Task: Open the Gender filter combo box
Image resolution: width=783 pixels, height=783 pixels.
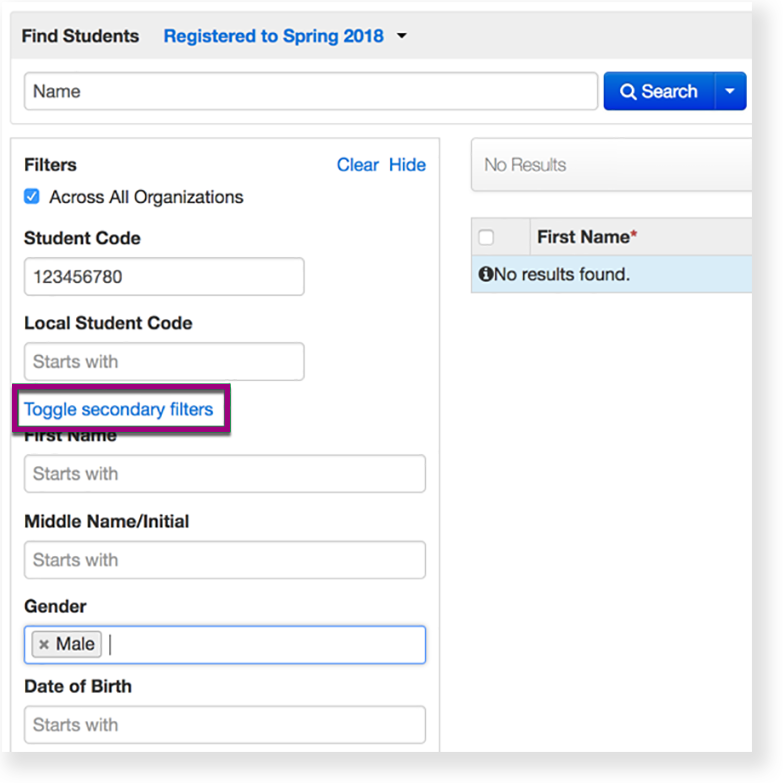Action: [265, 645]
